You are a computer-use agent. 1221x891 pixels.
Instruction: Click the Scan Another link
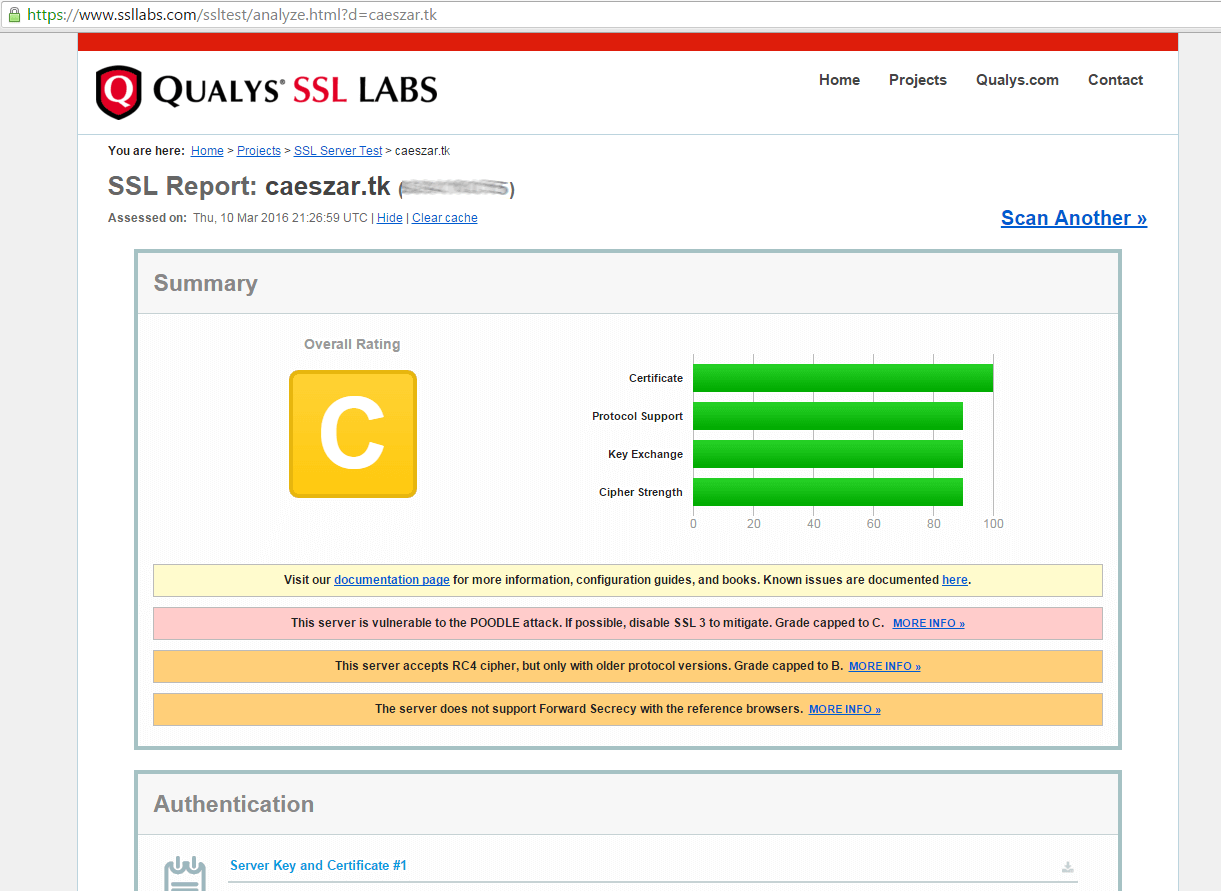tap(1074, 218)
